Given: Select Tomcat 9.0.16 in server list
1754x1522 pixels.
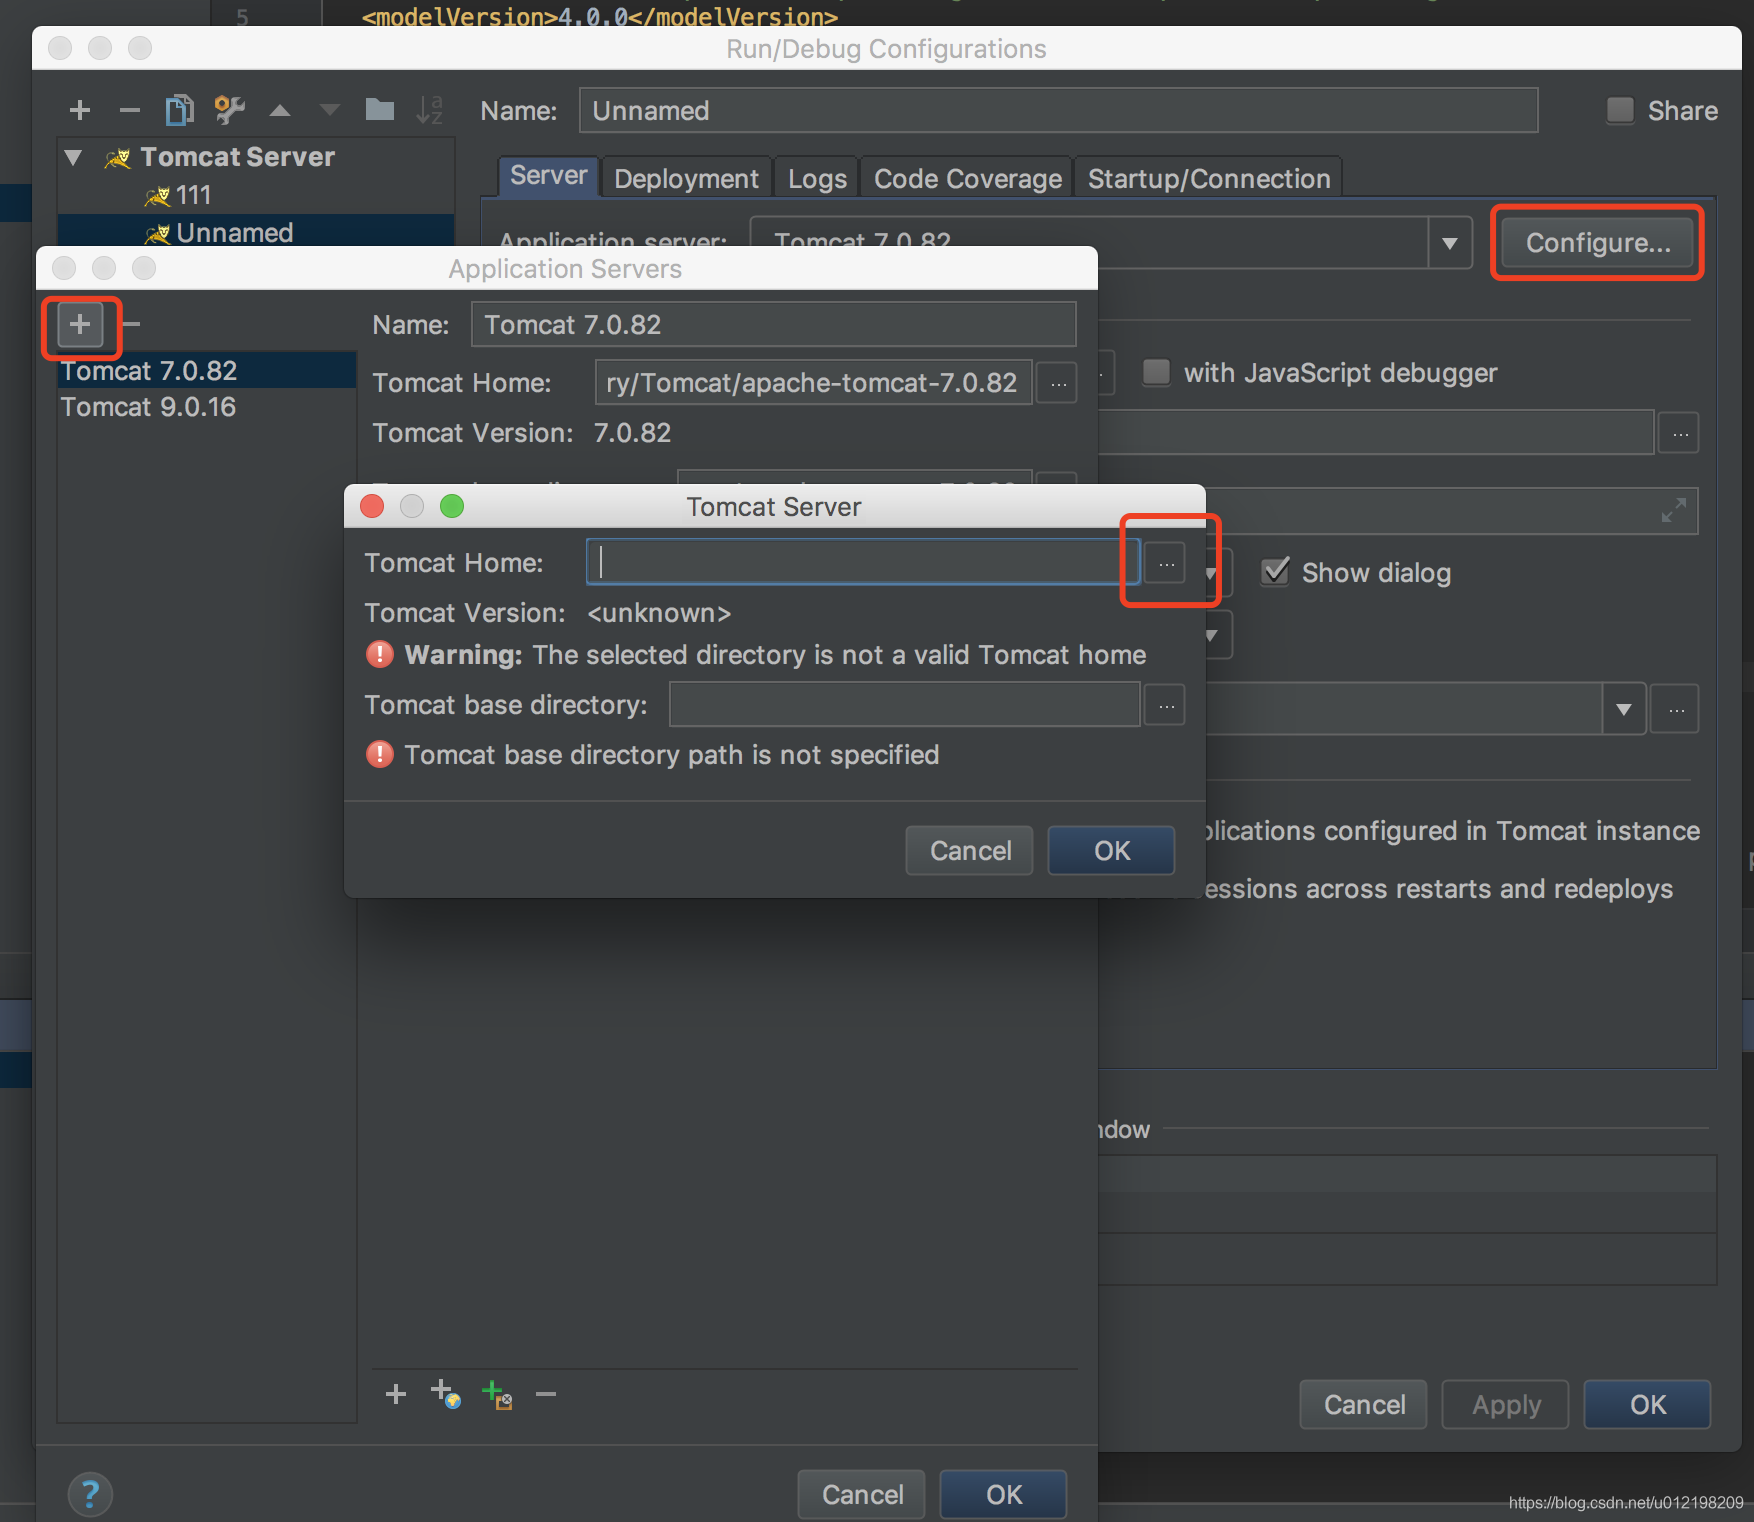Looking at the screenshot, I should pos(207,407).
